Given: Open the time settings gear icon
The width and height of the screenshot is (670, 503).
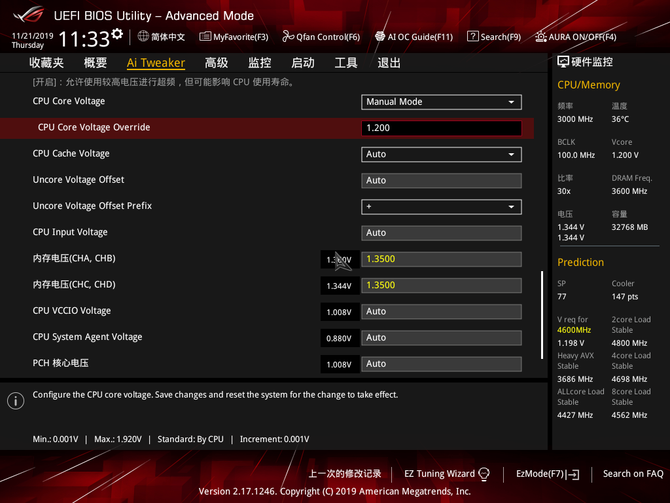Looking at the screenshot, I should pos(117,34).
